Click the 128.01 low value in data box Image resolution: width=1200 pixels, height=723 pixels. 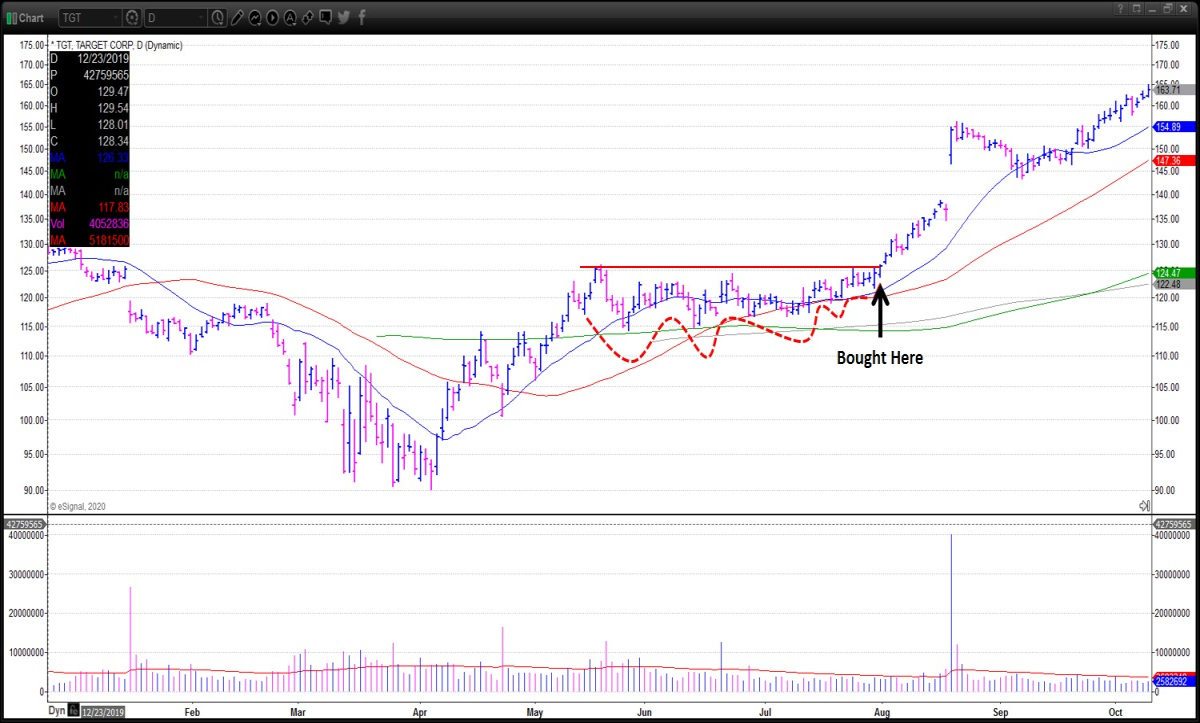pos(113,123)
